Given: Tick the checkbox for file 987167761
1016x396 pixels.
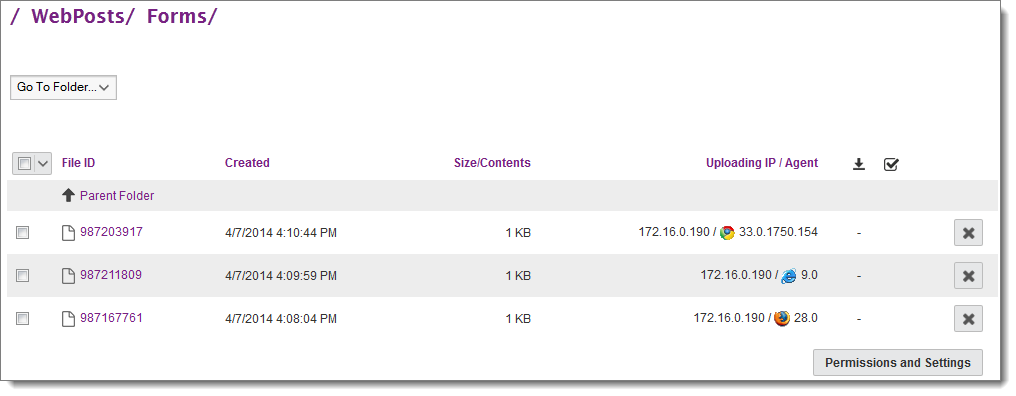Looking at the screenshot, I should click(23, 318).
